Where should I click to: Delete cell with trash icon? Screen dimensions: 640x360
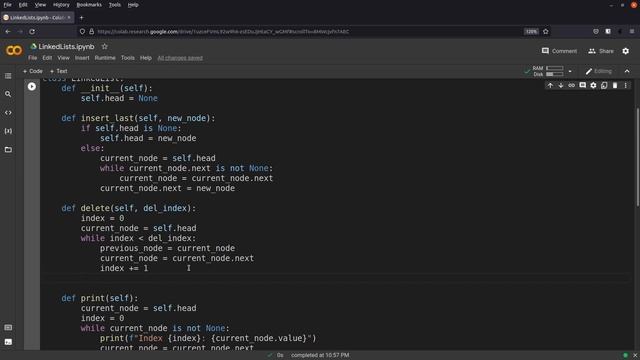(x=615, y=85)
